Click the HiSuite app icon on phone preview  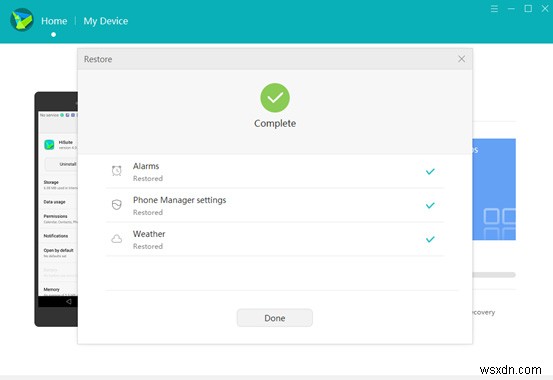point(49,145)
